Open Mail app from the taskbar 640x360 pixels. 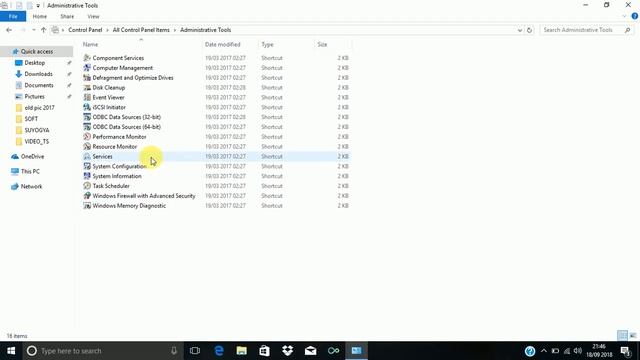tap(311, 351)
